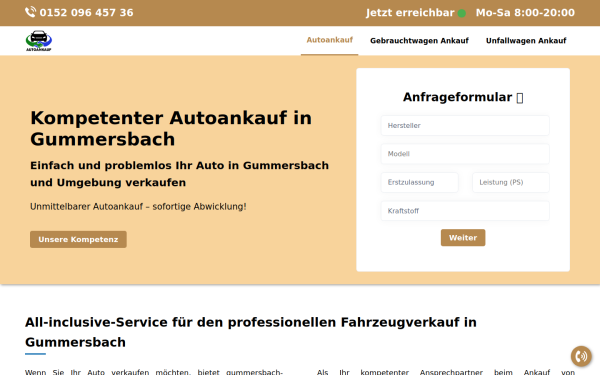Click the All-inclusive-Service section heading
Image resolution: width=600 pixels, height=375 pixels.
tap(251, 332)
